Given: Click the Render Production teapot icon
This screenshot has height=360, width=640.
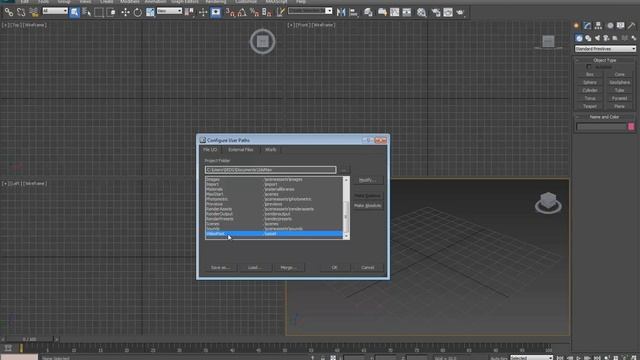Looking at the screenshot, I should tap(460, 12).
